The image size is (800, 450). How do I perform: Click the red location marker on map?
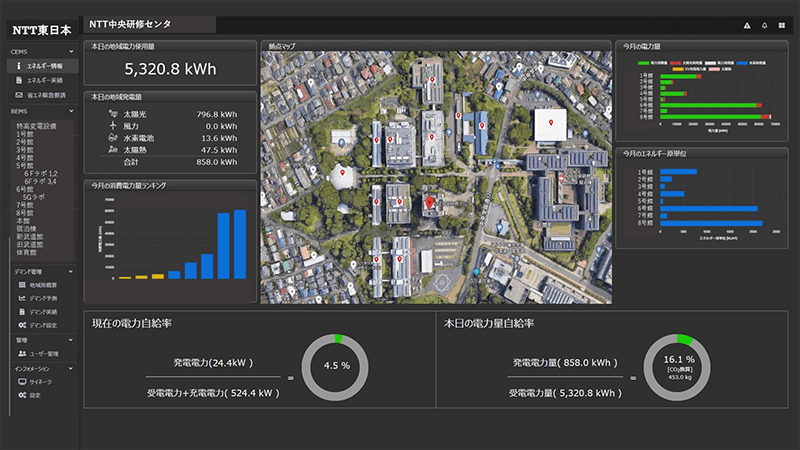(431, 203)
